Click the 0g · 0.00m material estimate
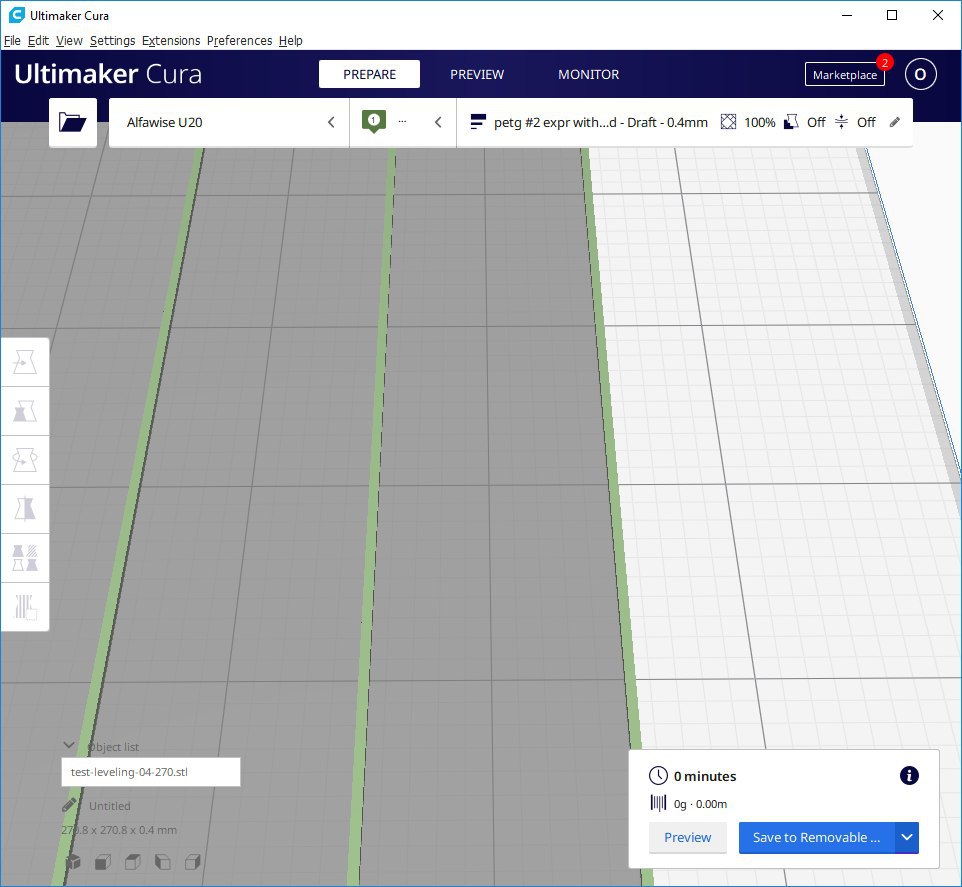The height and width of the screenshot is (887, 962). click(x=701, y=804)
